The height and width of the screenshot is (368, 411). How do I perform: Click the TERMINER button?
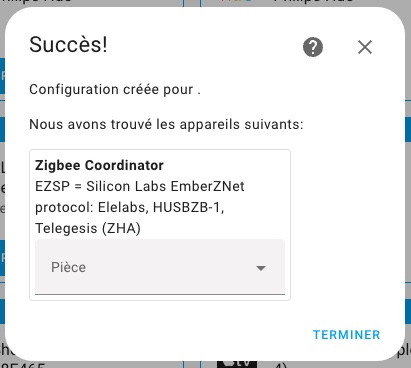point(346,335)
